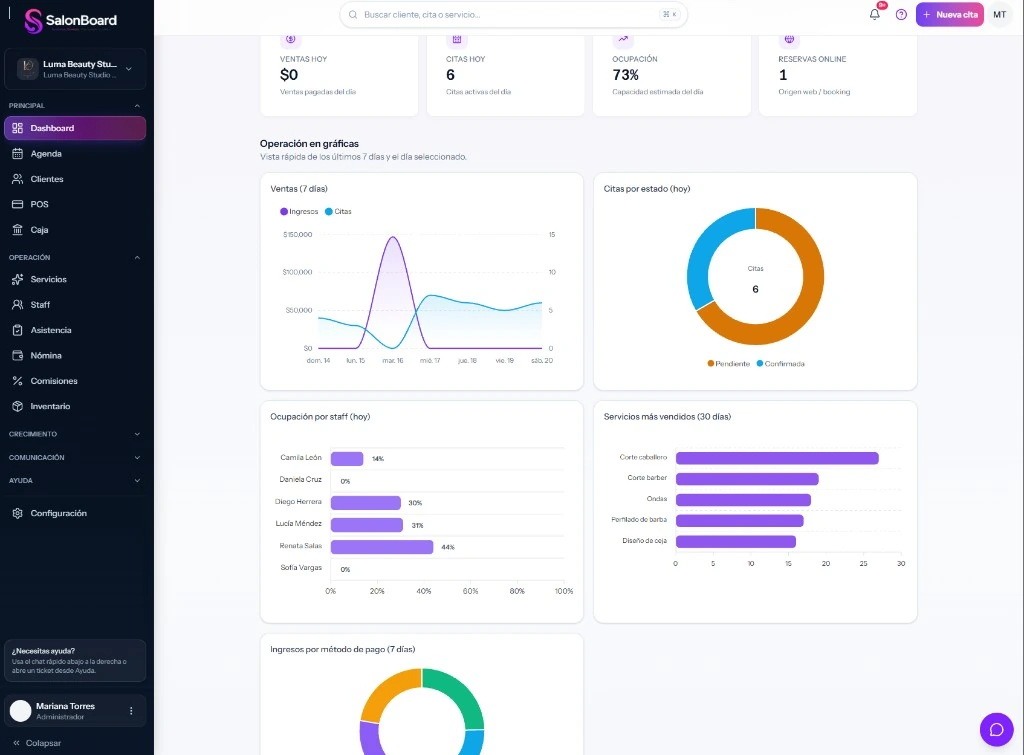The width and height of the screenshot is (1024, 755).
Task: Open the user options three-dot menu
Action: (131, 711)
